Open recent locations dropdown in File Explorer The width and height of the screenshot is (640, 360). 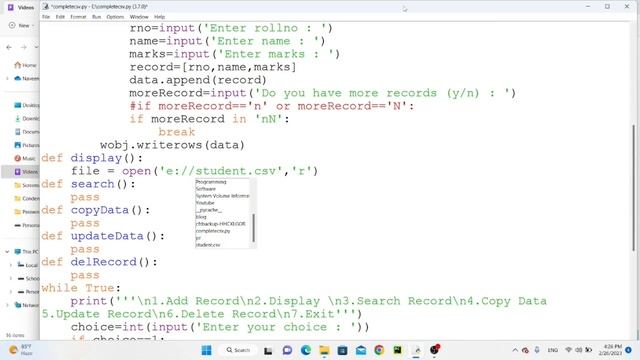pyautogui.click(x=36, y=47)
